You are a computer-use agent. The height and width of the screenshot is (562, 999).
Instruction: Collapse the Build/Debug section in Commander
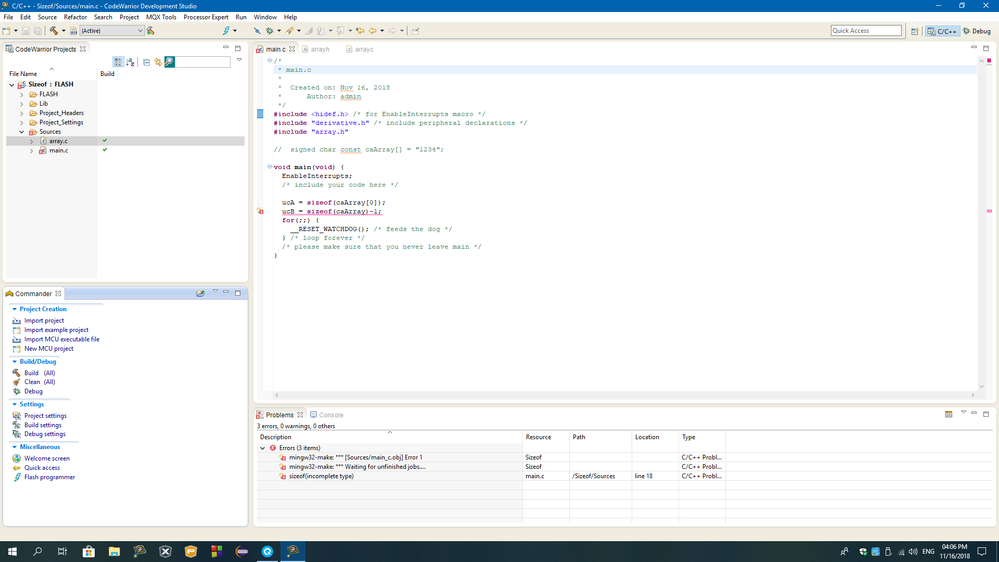click(15, 361)
